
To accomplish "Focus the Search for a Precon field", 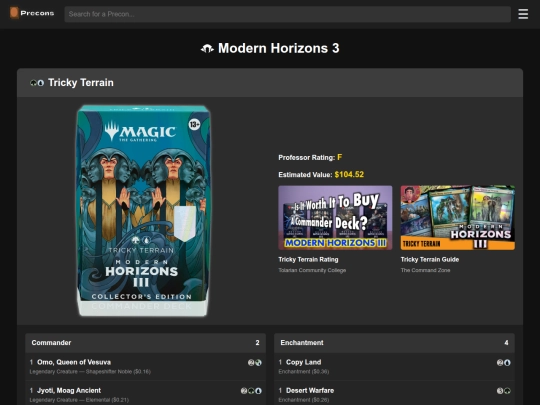I will click(288, 14).
